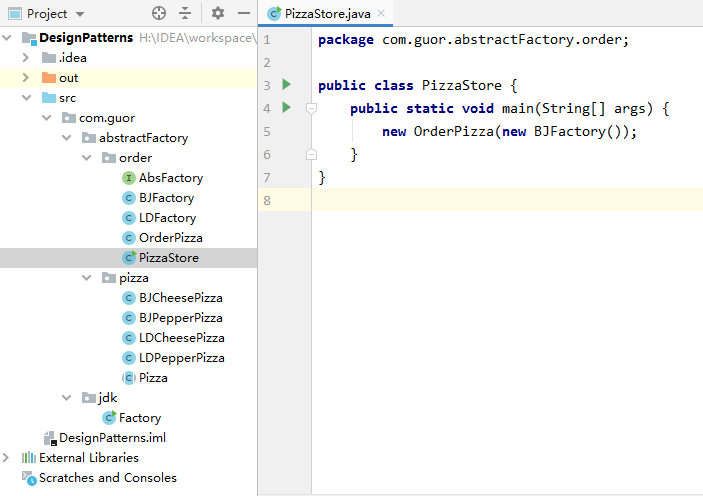
Task: Run class from gutter arrow at line 3
Action: tap(286, 84)
